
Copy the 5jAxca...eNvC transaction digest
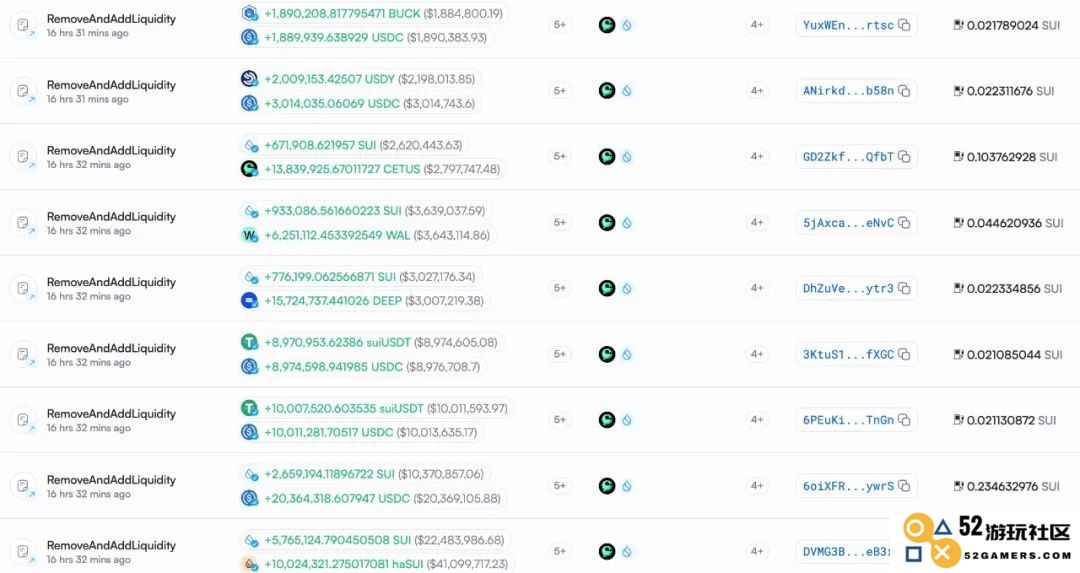click(x=904, y=222)
